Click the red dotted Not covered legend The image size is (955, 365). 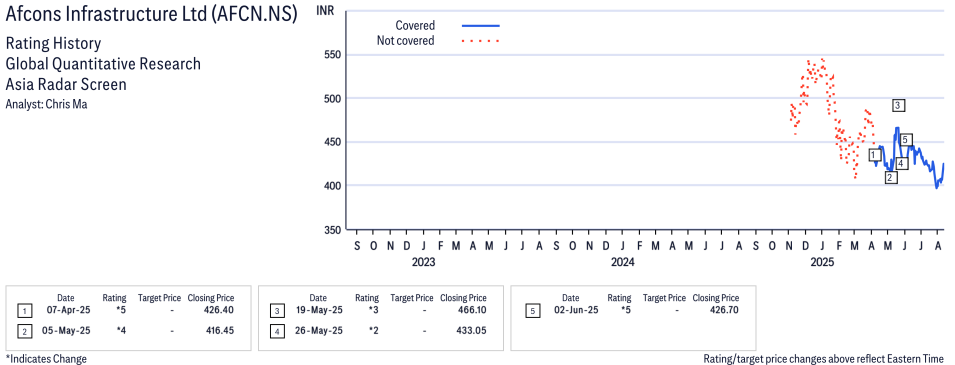[481, 41]
